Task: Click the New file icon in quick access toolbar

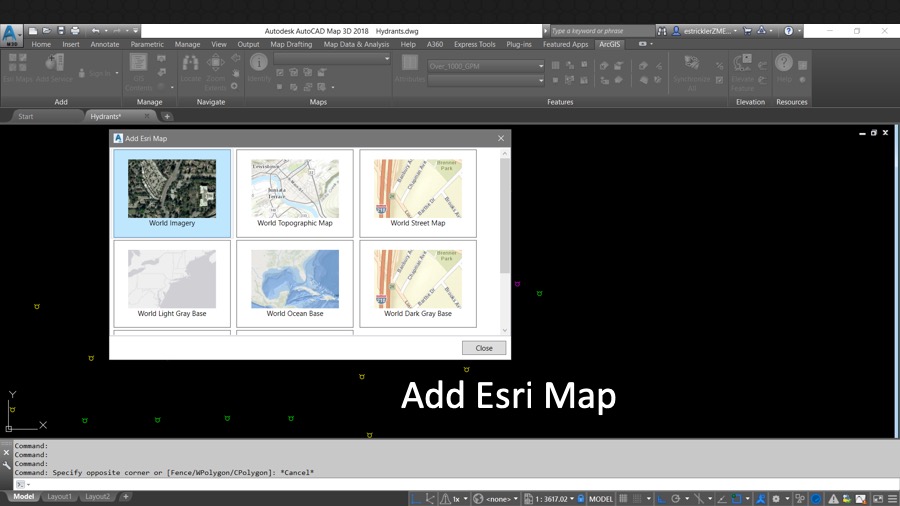Action: click(x=33, y=31)
